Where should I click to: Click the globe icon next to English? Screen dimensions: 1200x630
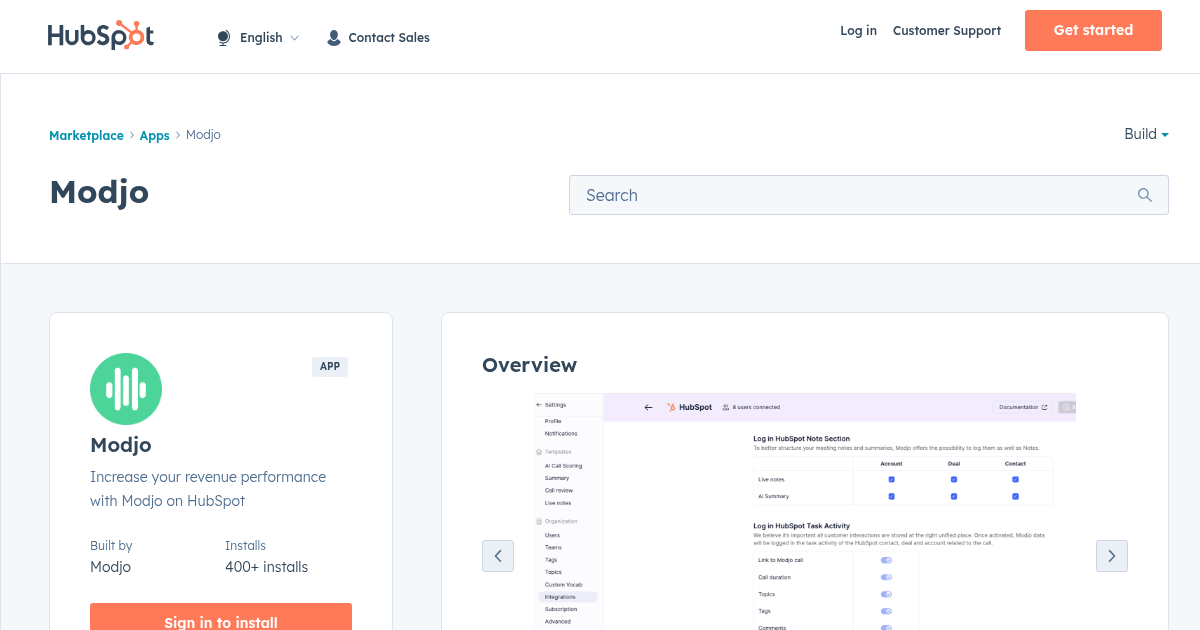click(222, 37)
